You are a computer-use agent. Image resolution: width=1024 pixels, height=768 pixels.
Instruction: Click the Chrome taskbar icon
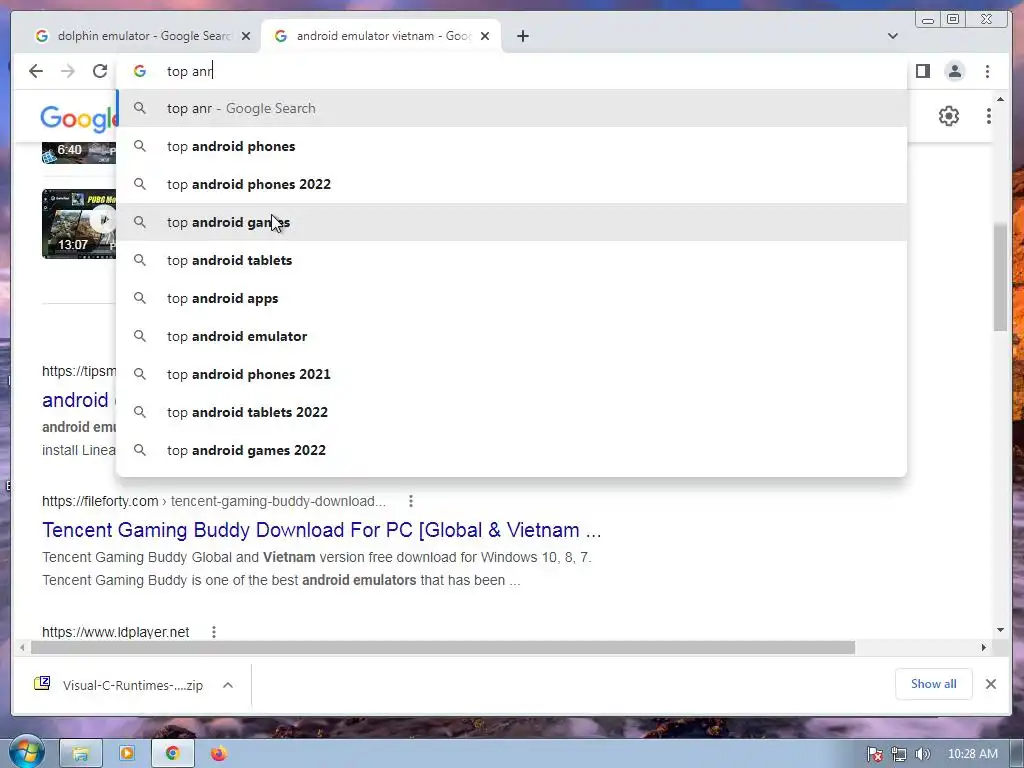pos(172,754)
